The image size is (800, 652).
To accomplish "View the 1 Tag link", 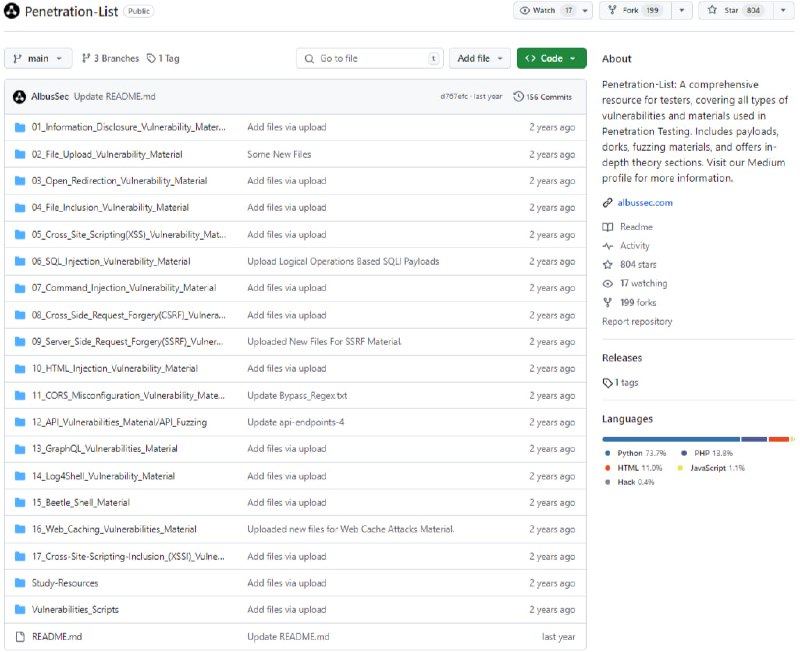I will point(163,59).
